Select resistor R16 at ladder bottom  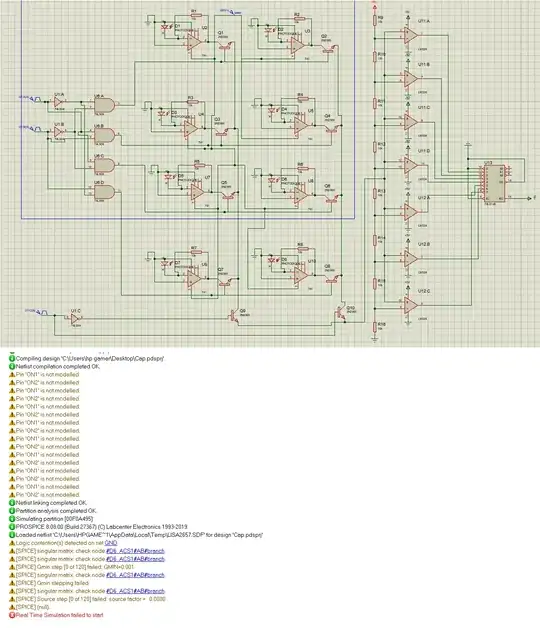(375, 327)
